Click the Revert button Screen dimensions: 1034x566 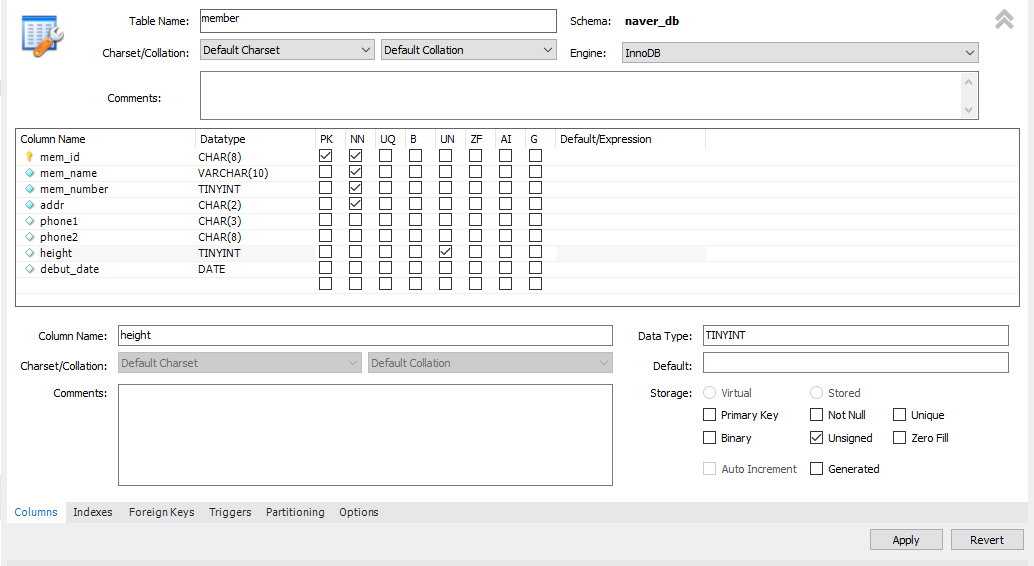tap(987, 540)
